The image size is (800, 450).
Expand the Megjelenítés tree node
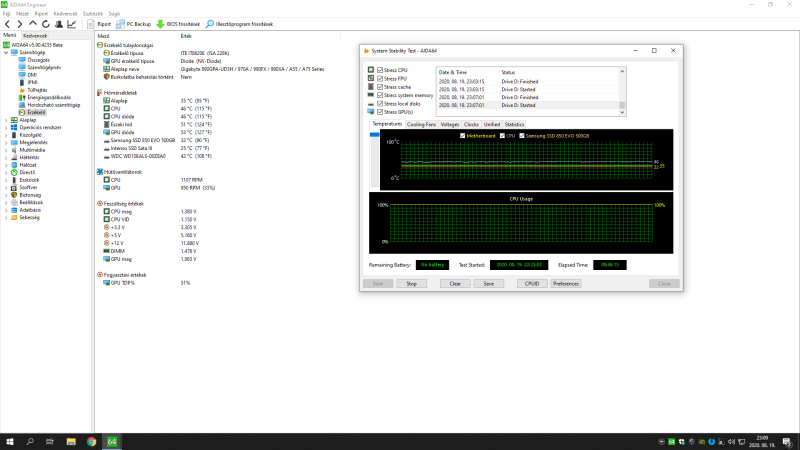click(x=6, y=142)
